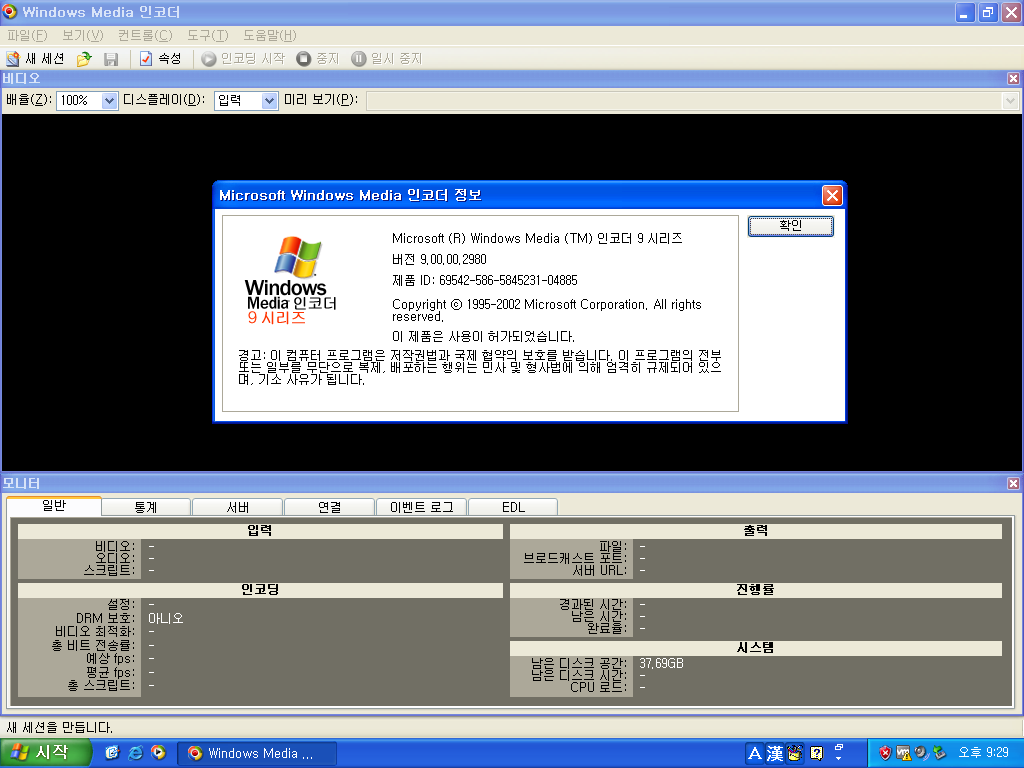Click the volume speaker tray icon
The image size is (1024, 768).
(921, 753)
